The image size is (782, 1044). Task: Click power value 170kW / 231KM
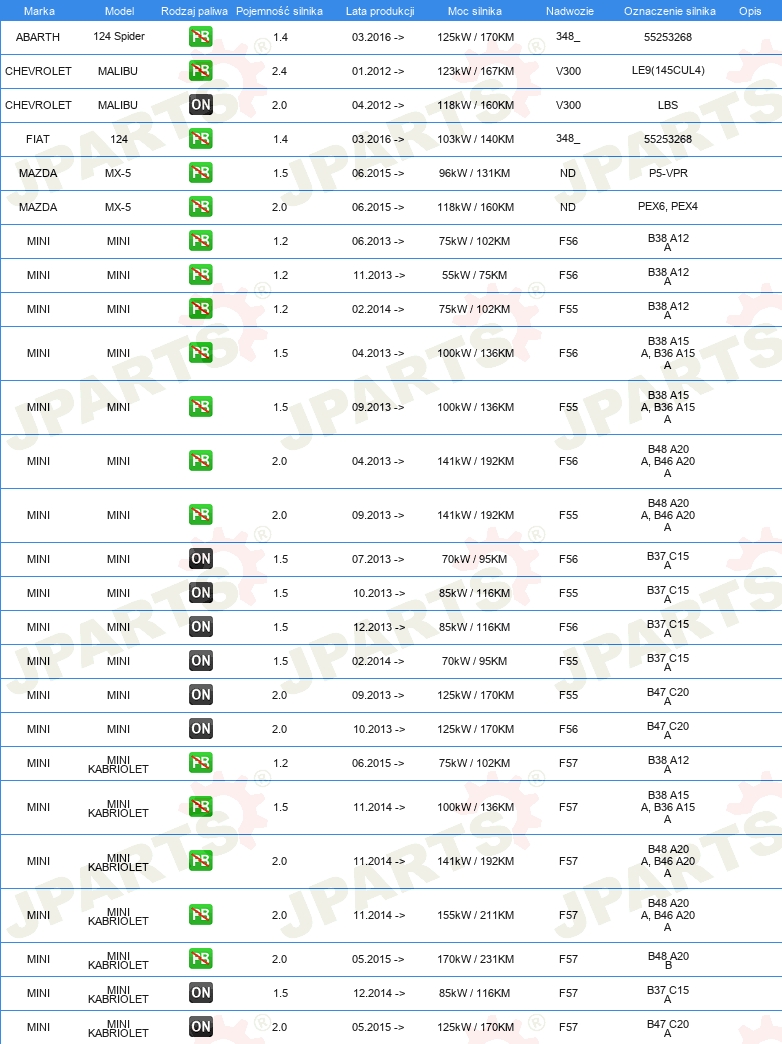pyautogui.click(x=476, y=959)
